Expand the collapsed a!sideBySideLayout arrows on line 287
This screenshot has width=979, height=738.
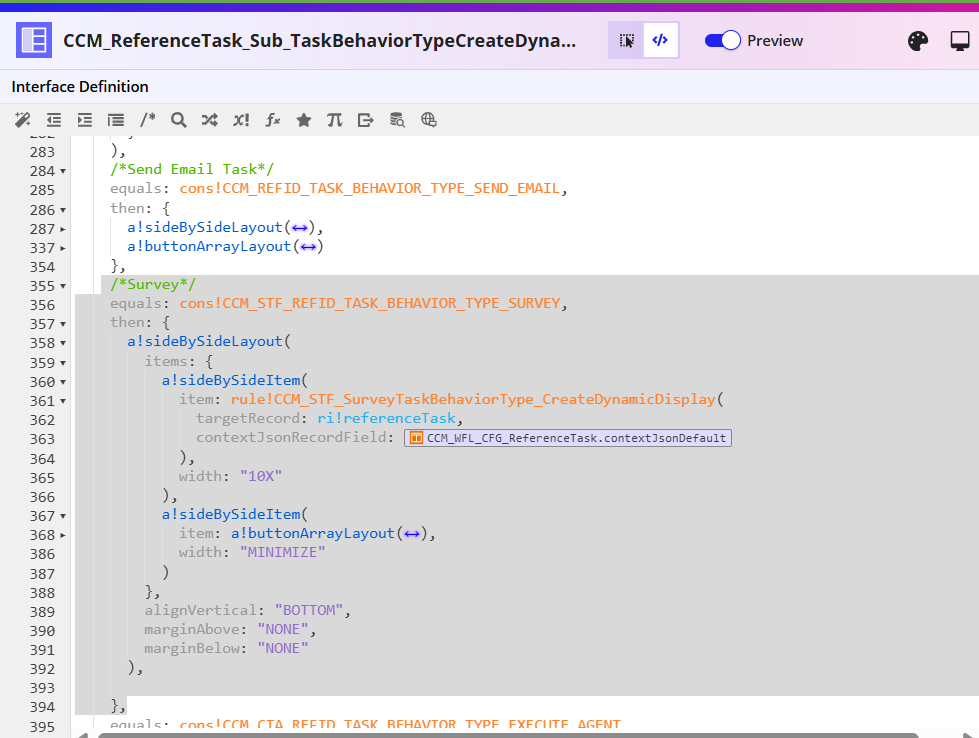pos(300,228)
